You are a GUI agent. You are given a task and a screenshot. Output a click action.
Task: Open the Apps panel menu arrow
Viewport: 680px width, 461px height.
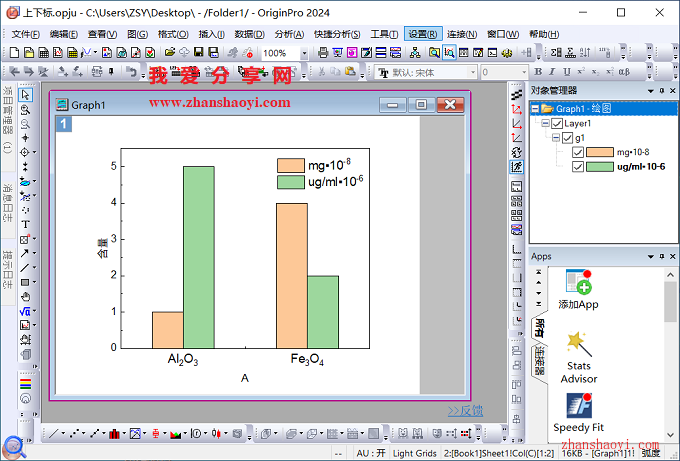[651, 256]
